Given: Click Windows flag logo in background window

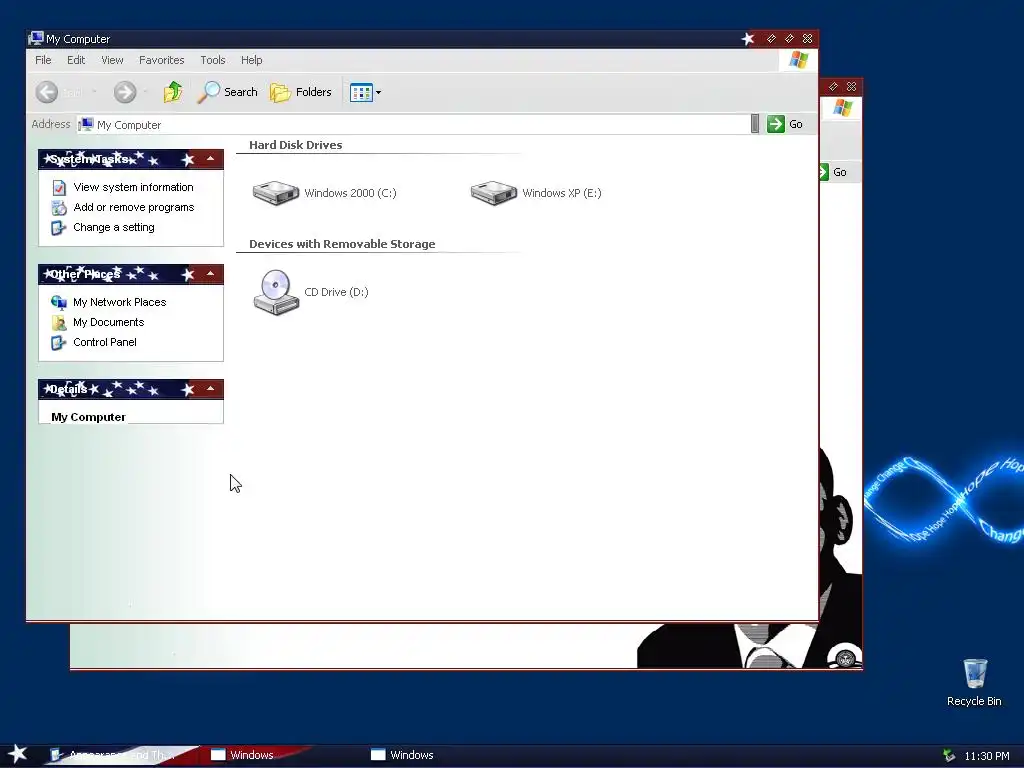Looking at the screenshot, I should click(x=842, y=108).
